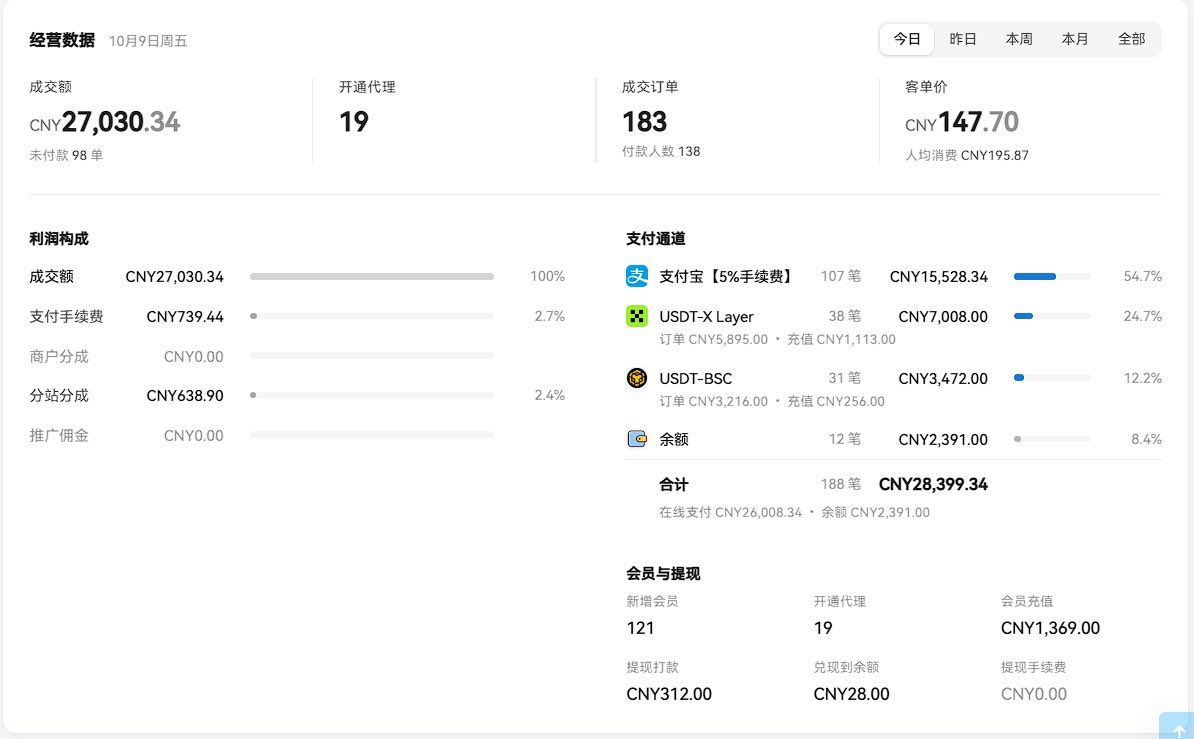Click the 成交订单 value 183
The height and width of the screenshot is (739, 1194).
click(644, 122)
